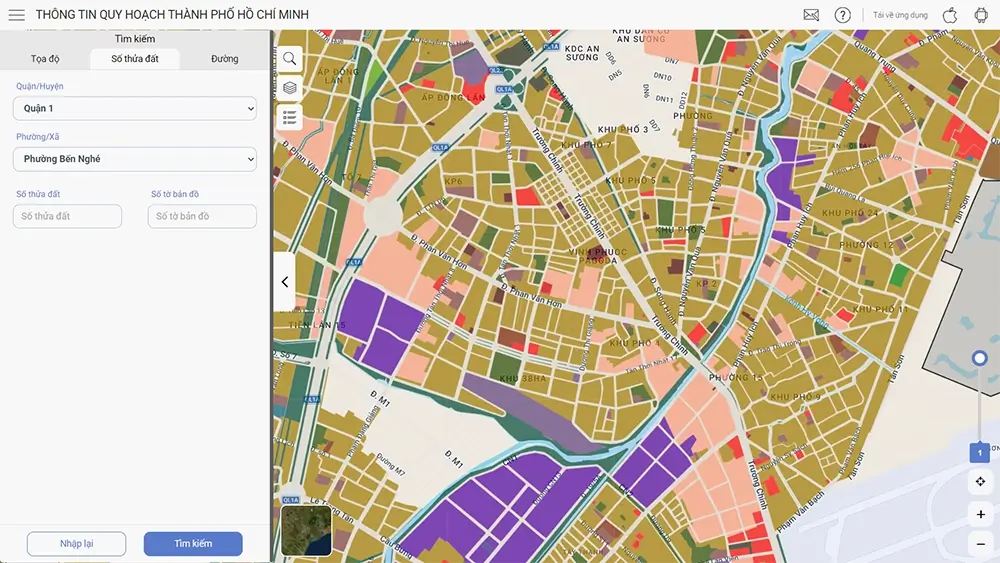Locate my position on the map
Screen dimensions: 1000x563
[980, 481]
